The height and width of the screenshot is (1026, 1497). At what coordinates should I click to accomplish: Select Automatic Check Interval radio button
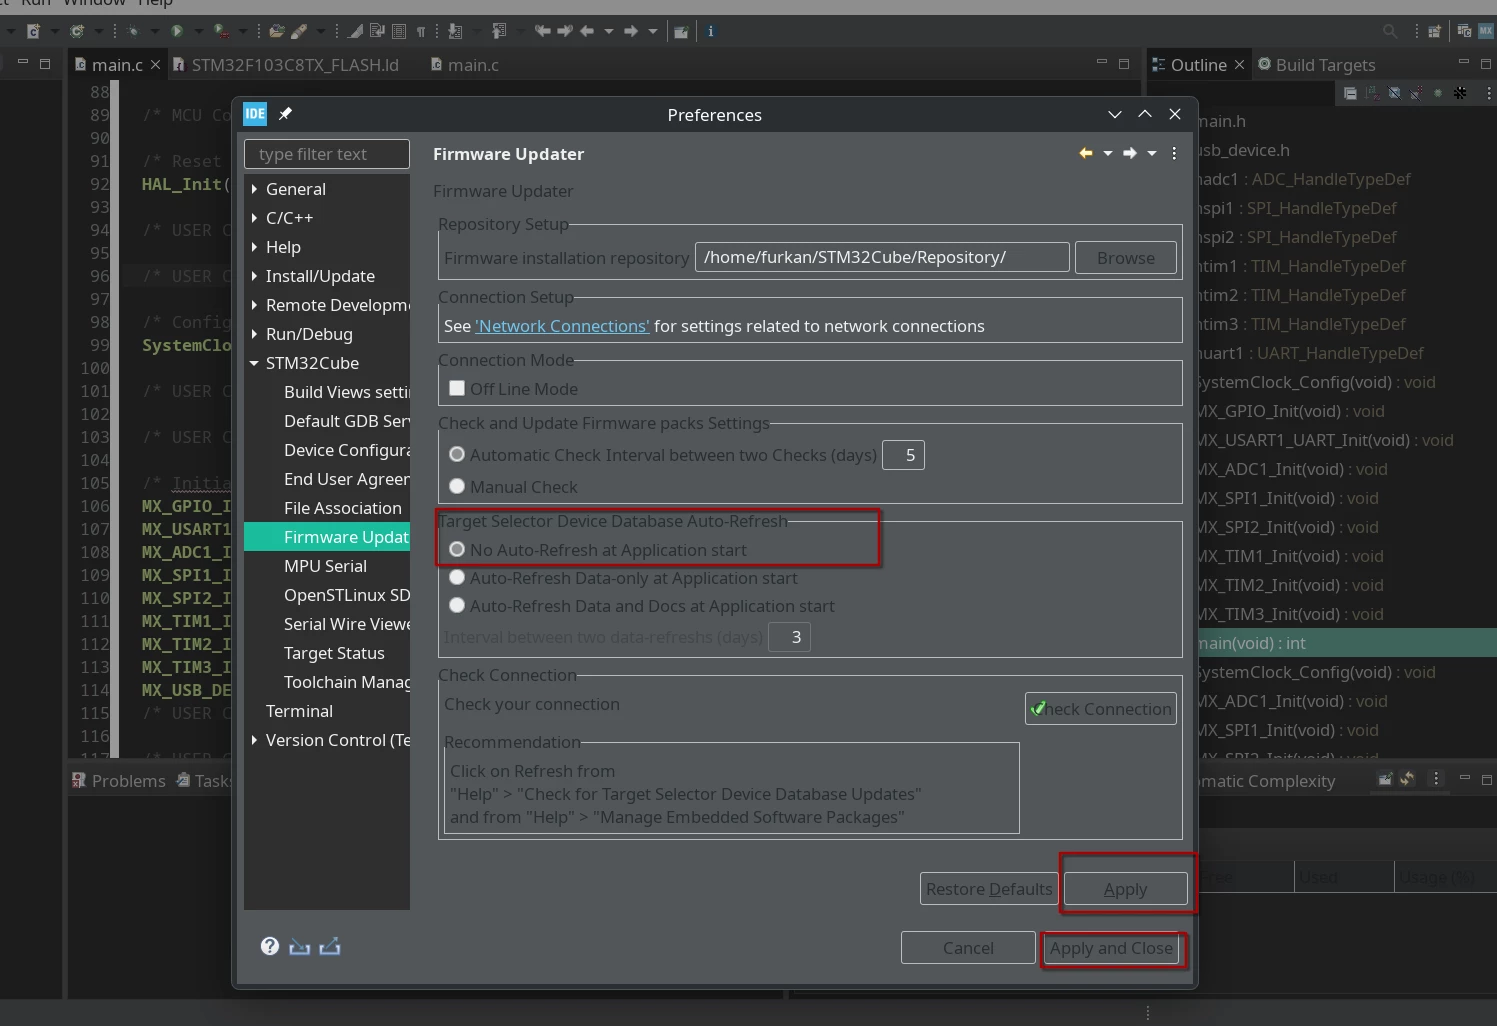coord(457,454)
